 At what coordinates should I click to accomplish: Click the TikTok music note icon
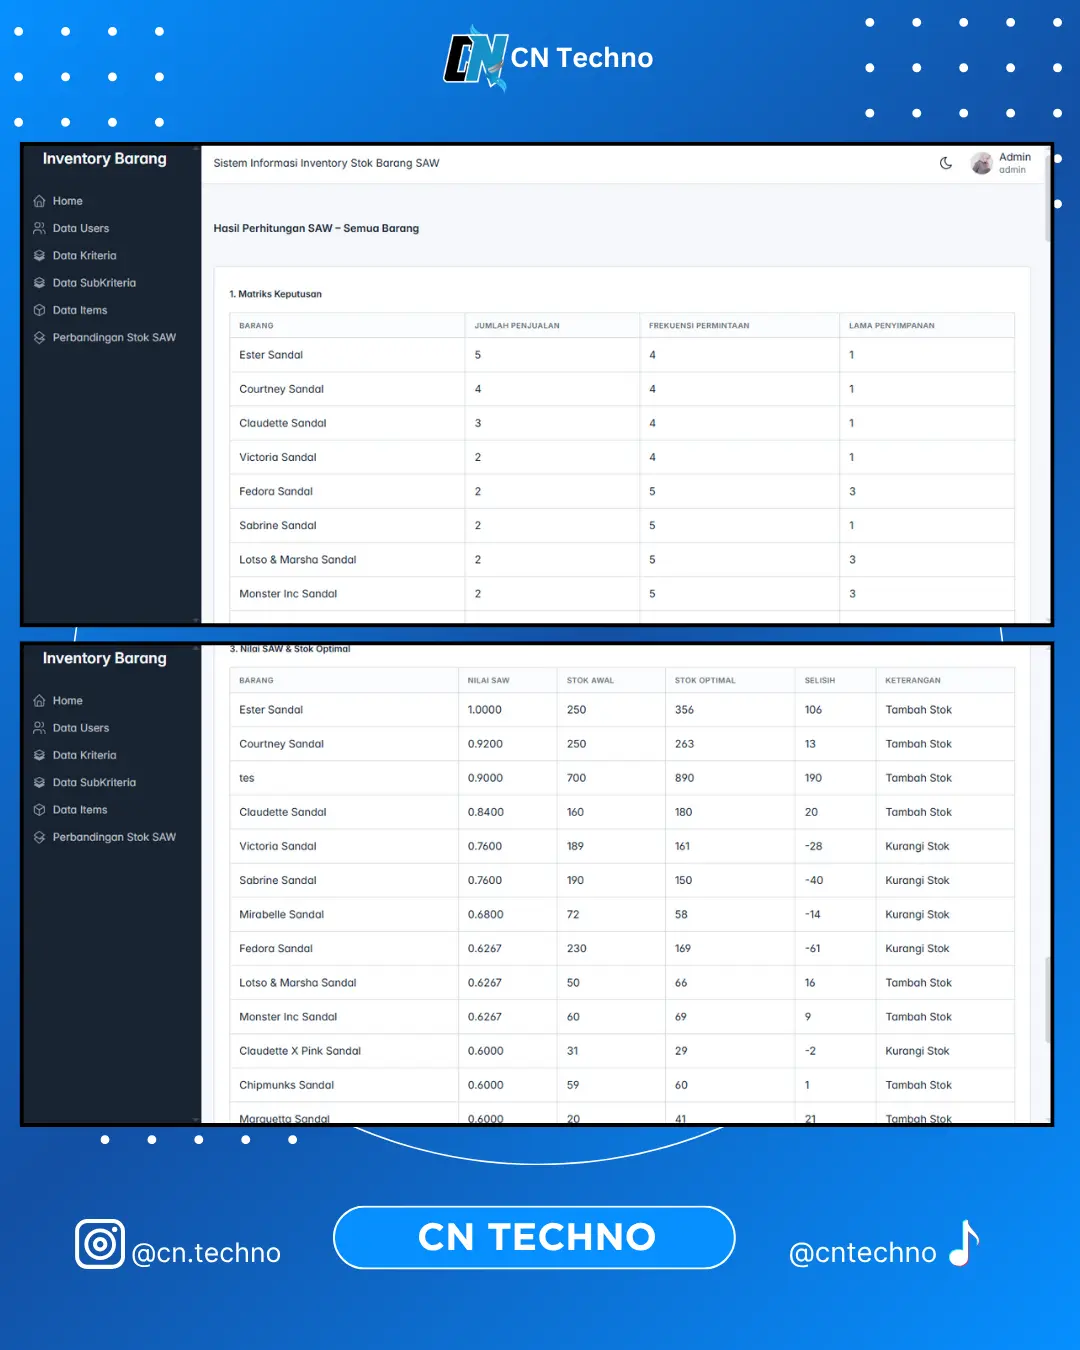coord(964,1244)
